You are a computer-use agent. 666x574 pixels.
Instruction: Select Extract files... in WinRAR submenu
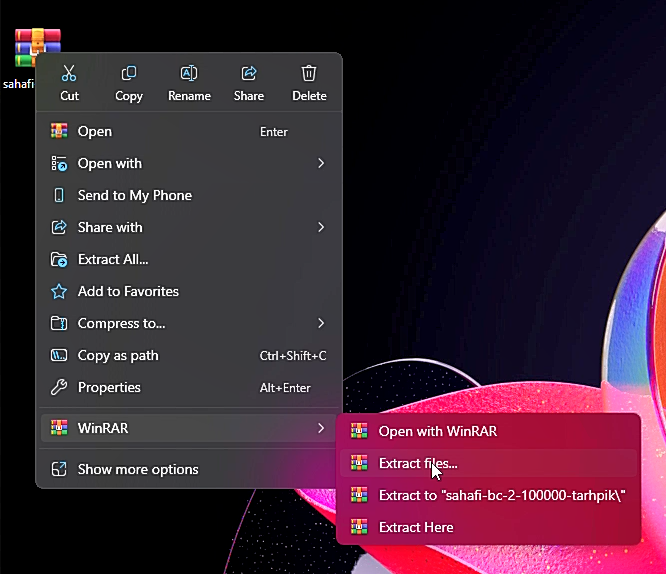coord(488,463)
